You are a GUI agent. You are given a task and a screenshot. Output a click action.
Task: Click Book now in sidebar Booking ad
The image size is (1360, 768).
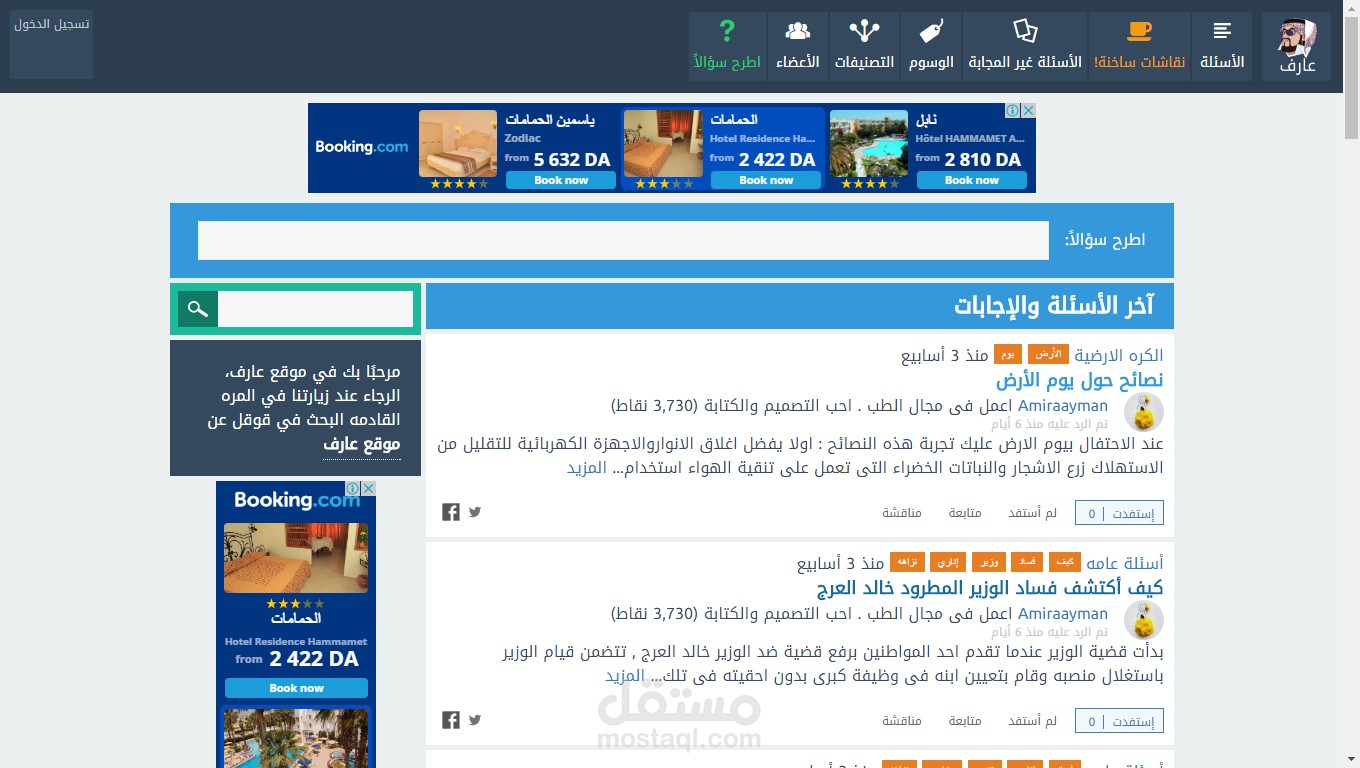pyautogui.click(x=296, y=688)
